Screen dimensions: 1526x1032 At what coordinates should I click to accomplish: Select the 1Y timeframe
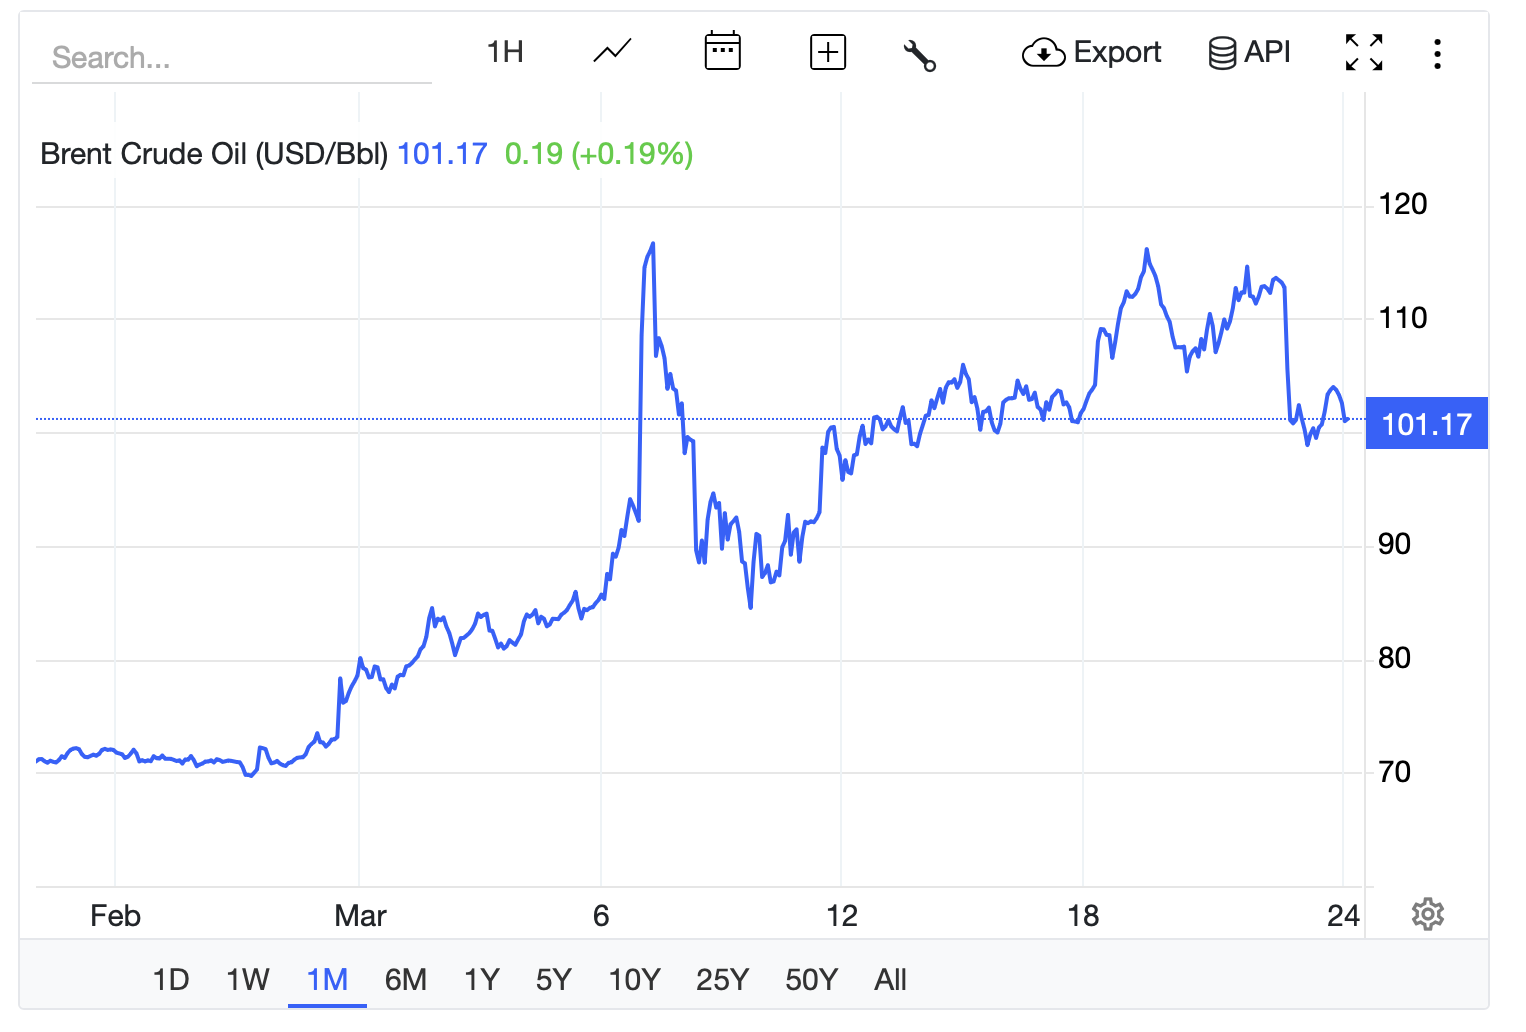coord(480,980)
